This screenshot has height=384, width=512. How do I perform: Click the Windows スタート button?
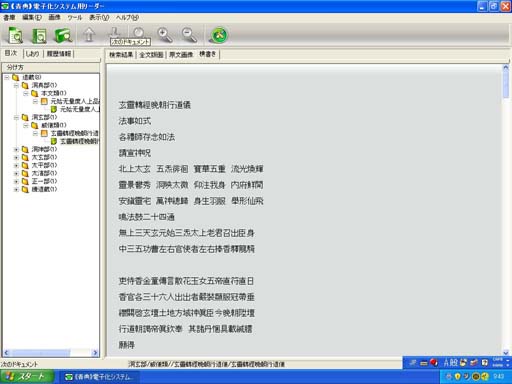[x=27, y=377]
